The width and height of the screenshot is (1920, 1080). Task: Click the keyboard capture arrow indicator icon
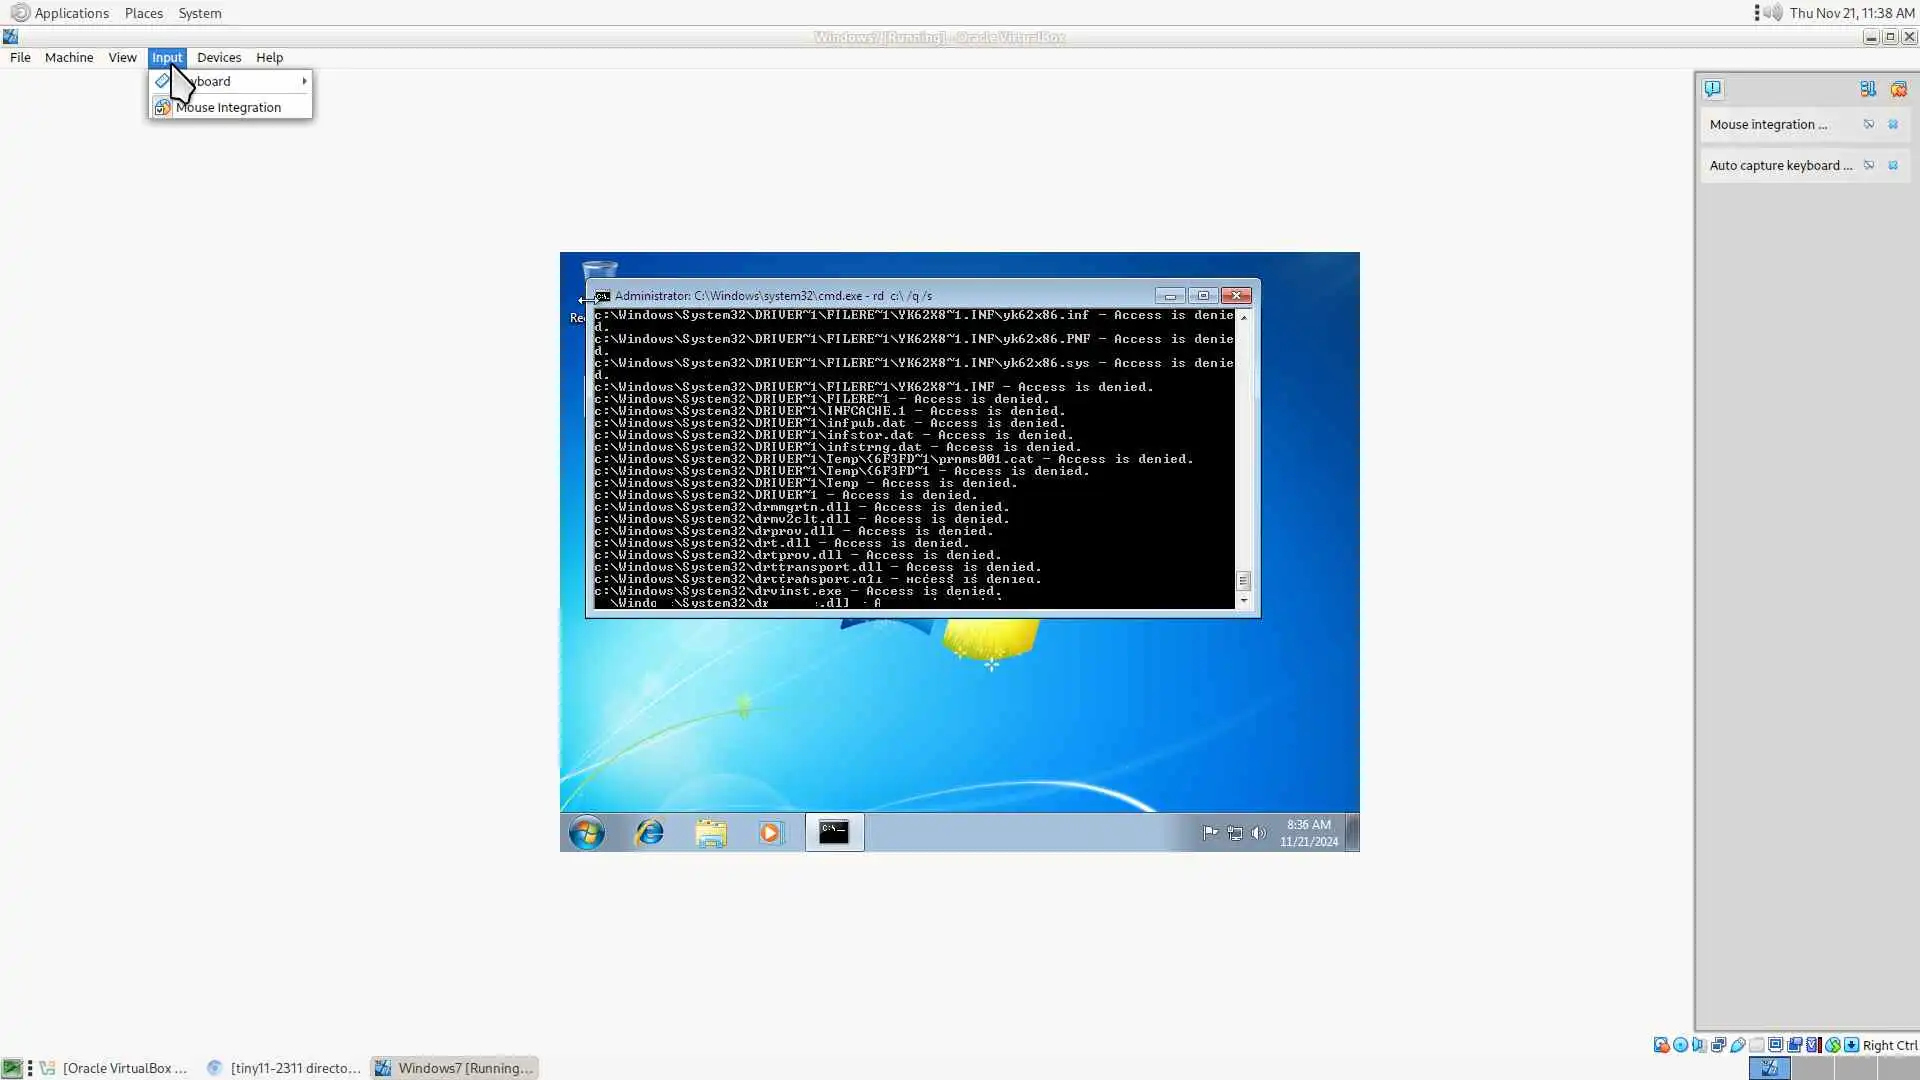coord(1851,1045)
